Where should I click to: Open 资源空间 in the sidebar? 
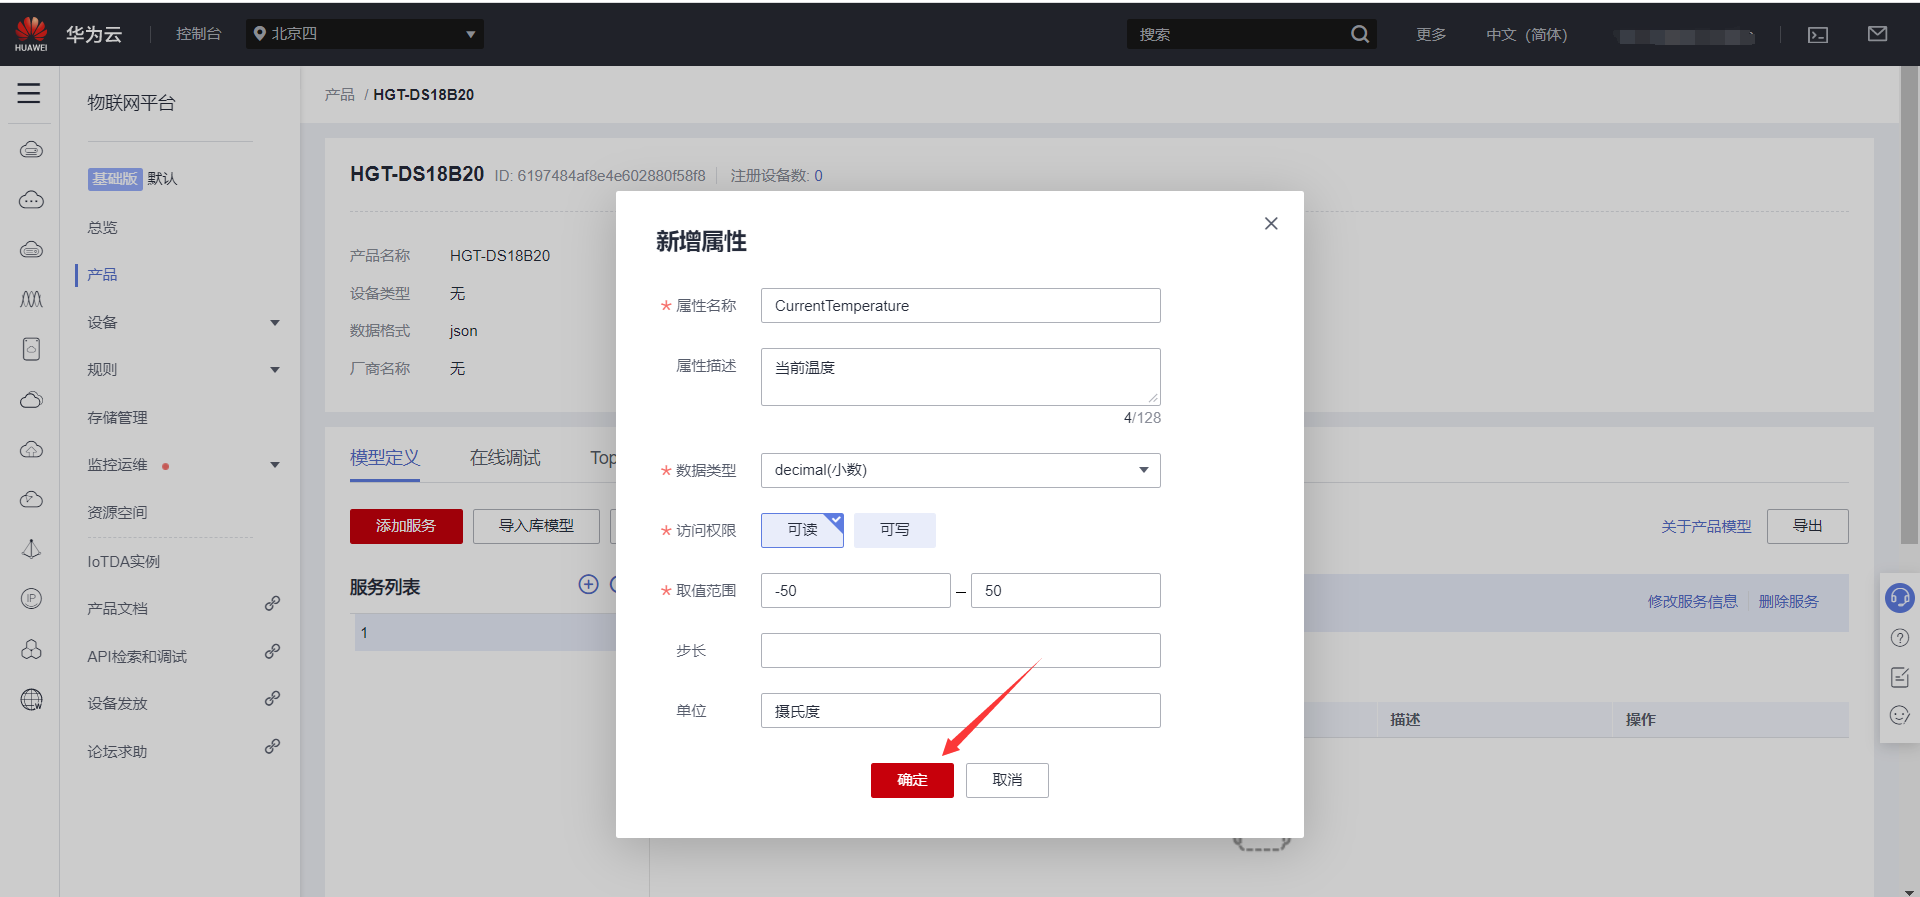click(x=117, y=512)
